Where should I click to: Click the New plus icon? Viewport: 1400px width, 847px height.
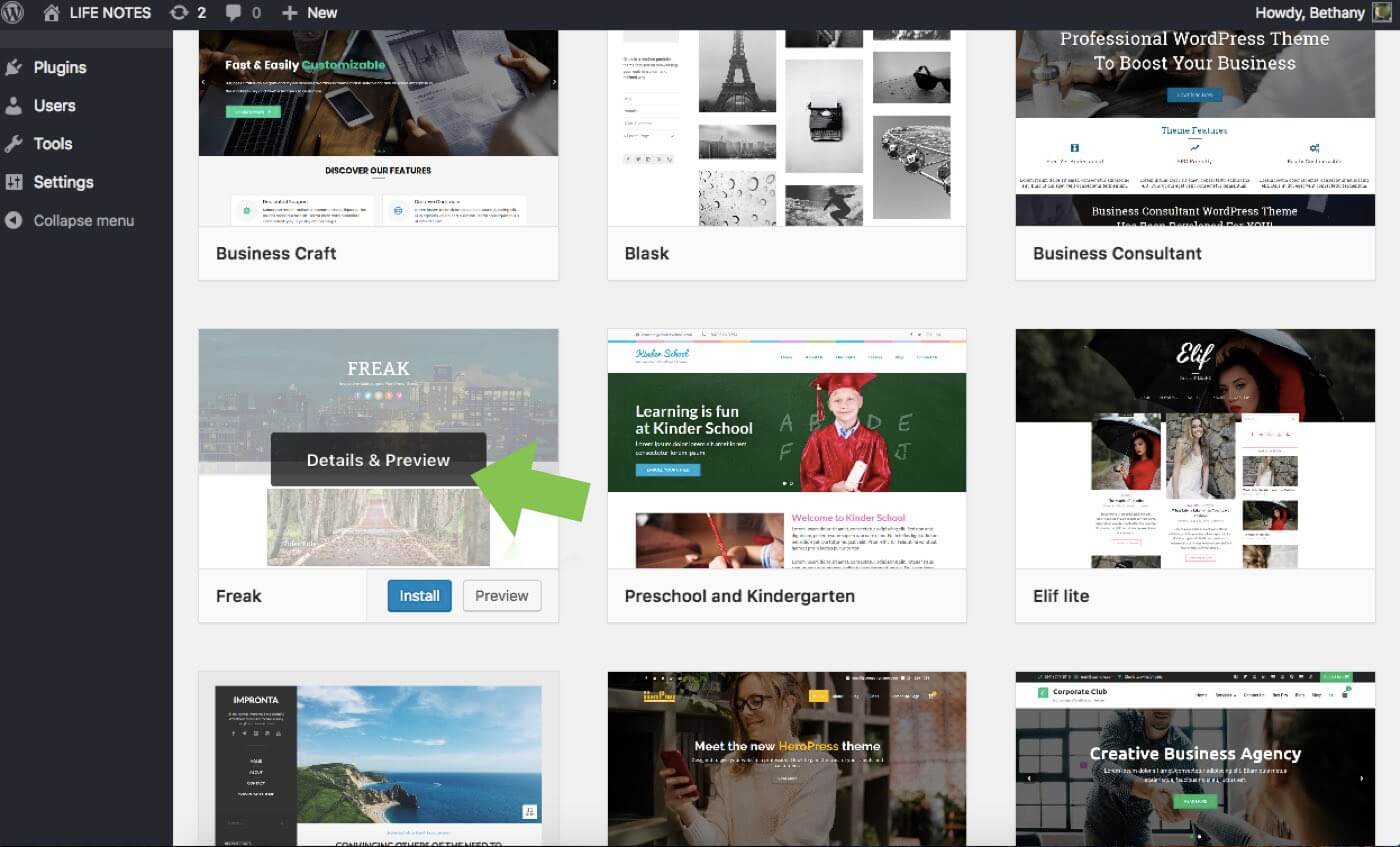point(290,13)
